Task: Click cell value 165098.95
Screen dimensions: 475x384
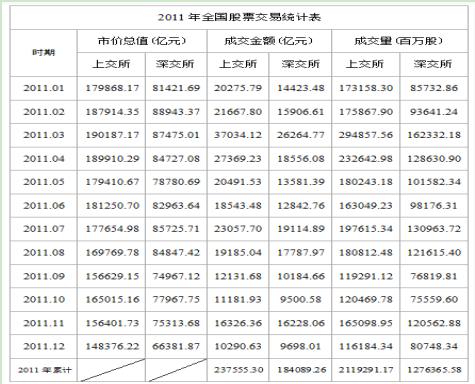Action: click(x=366, y=323)
